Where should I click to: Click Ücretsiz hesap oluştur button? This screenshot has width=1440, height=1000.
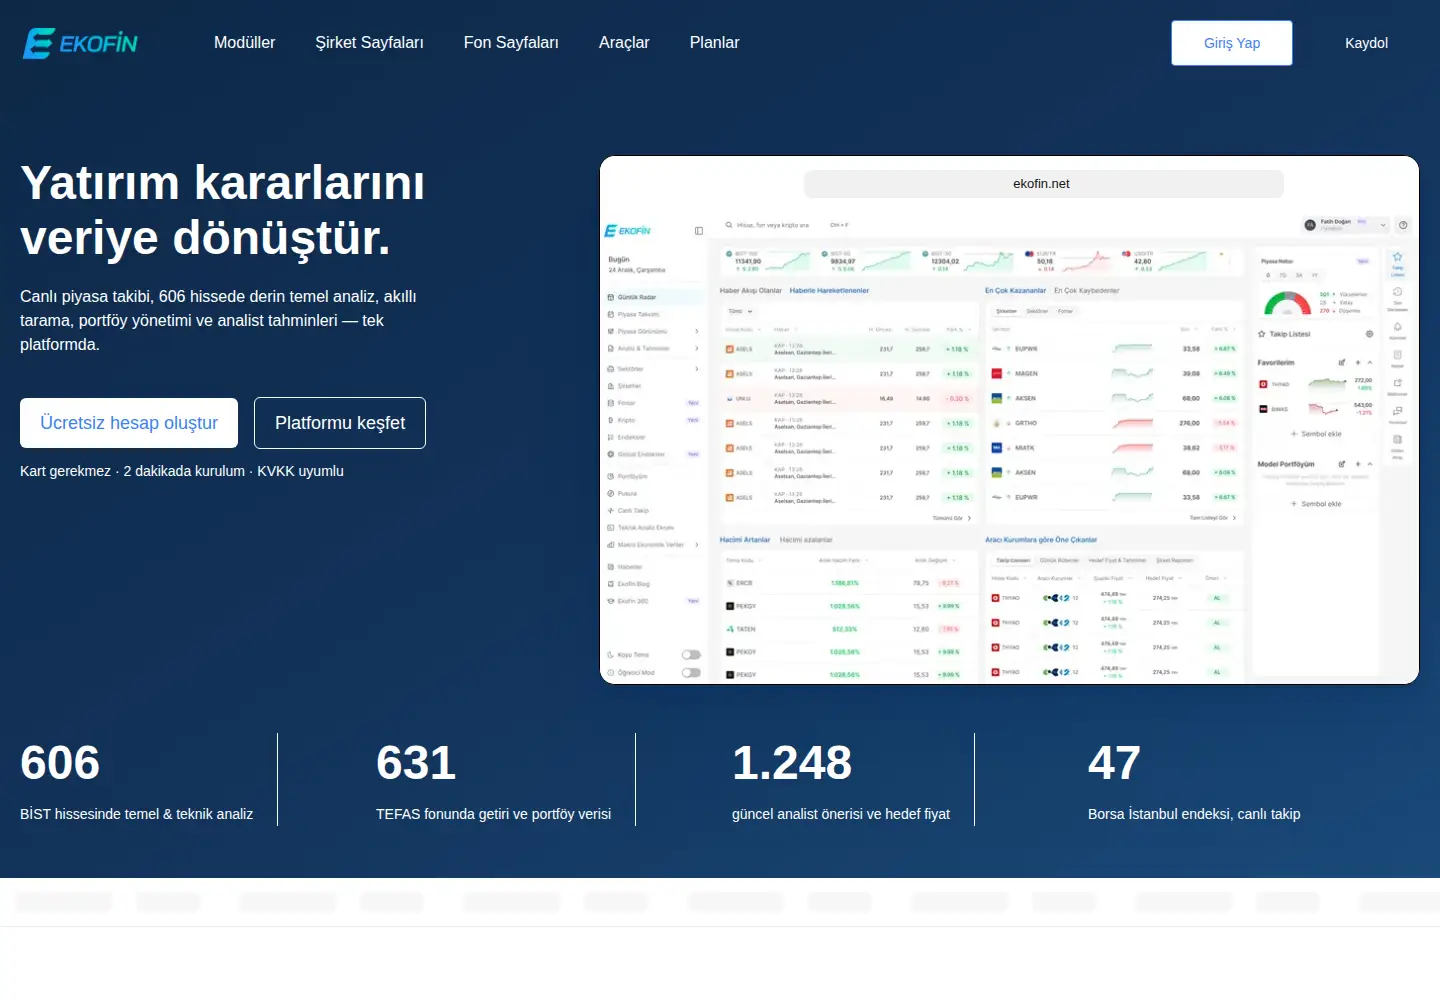tap(129, 423)
